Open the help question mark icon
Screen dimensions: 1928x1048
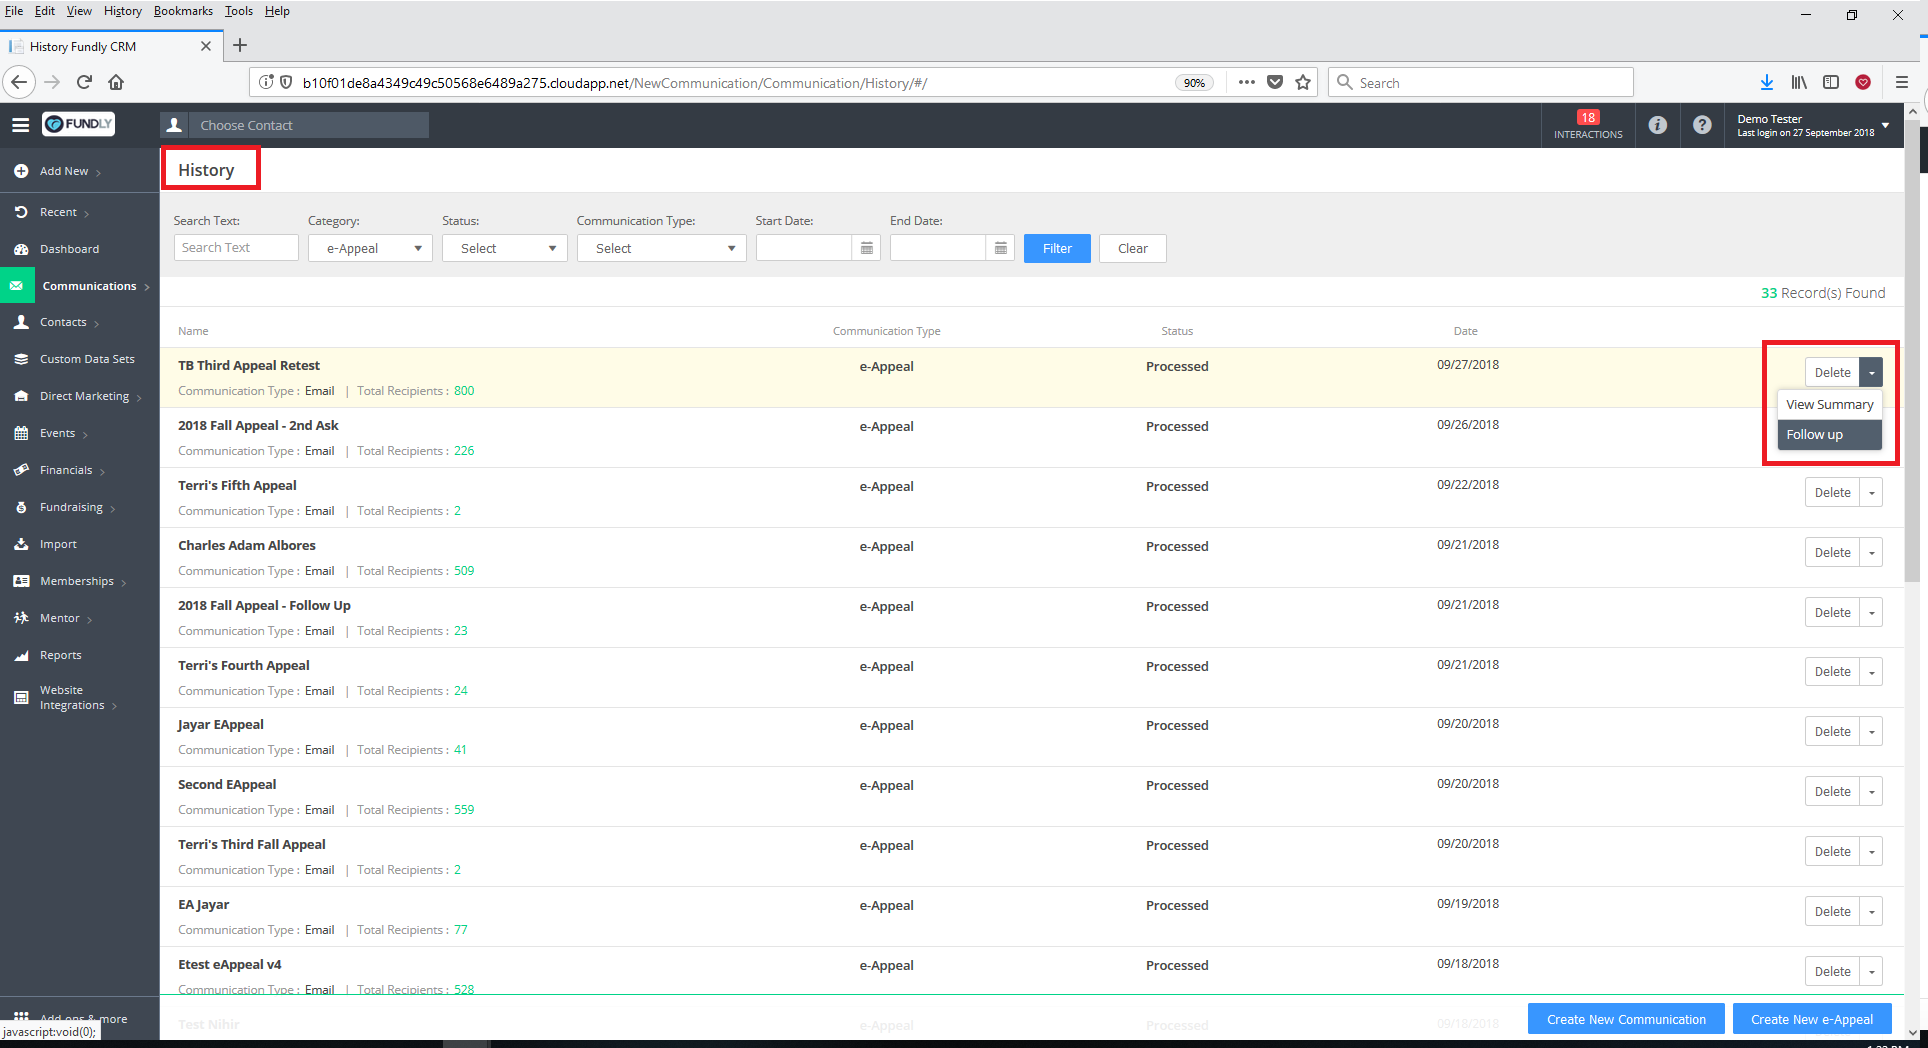[x=1702, y=125]
